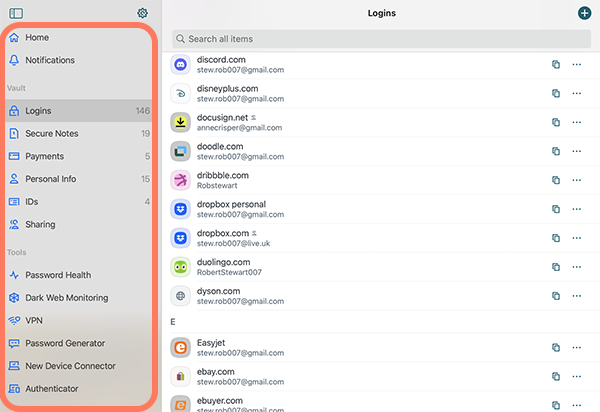Click the doodle.com logo icon
Viewport: 600px width, 412px height.
coord(180,151)
